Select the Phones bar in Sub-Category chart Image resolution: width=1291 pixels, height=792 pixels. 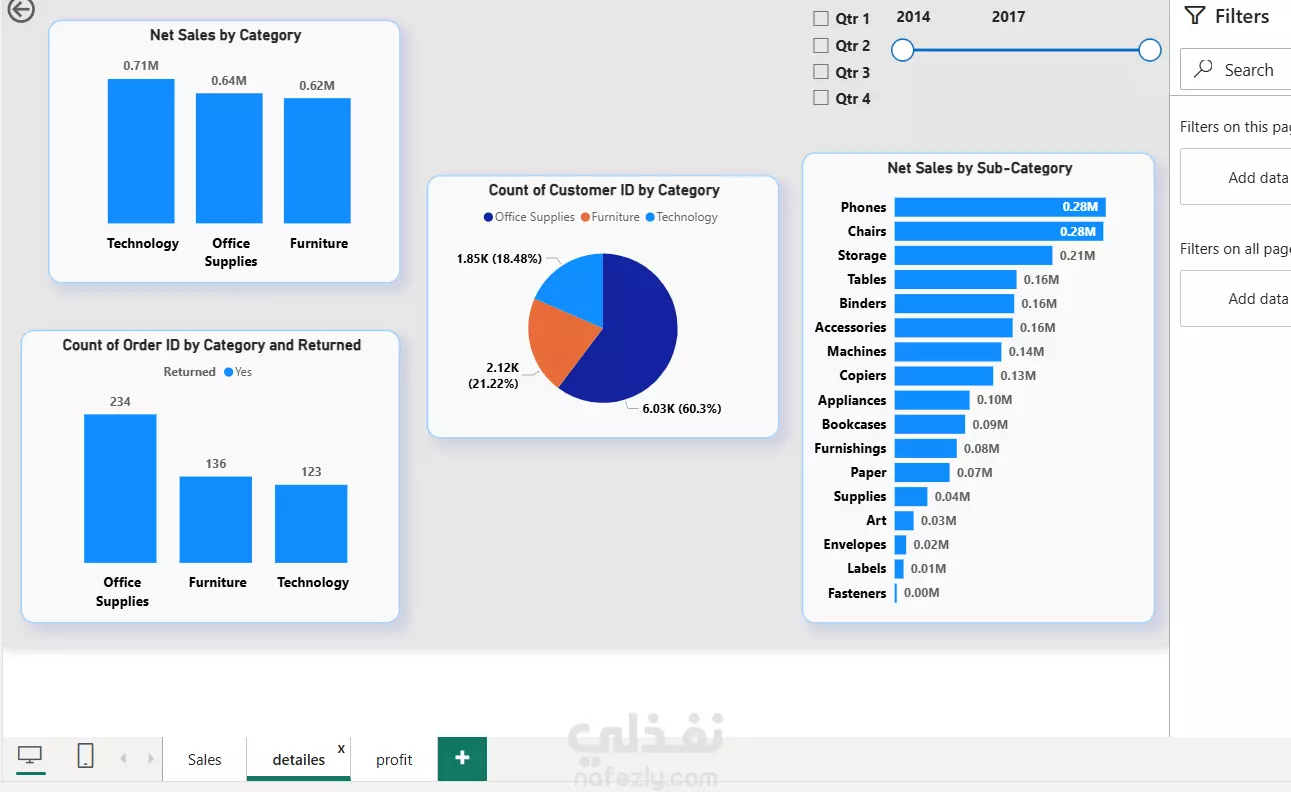(x=1000, y=207)
